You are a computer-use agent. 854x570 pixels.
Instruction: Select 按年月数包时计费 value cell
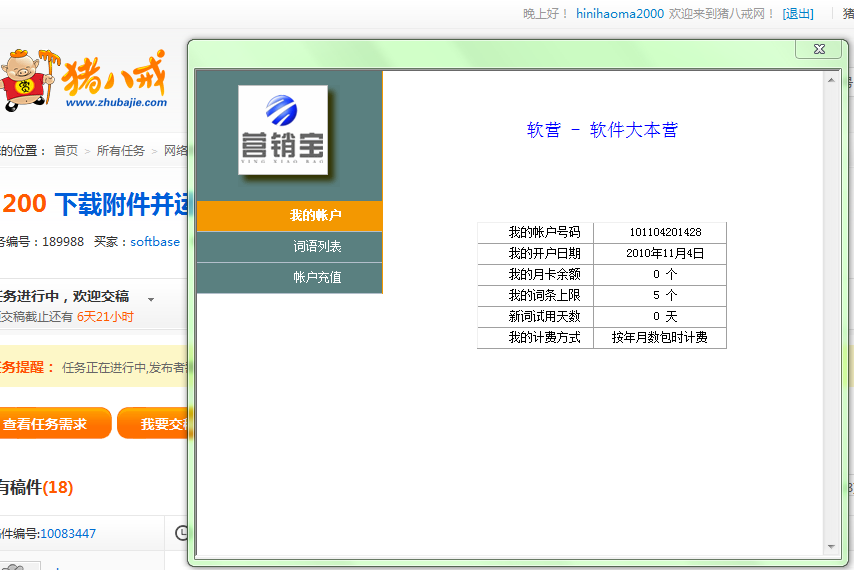coord(660,338)
